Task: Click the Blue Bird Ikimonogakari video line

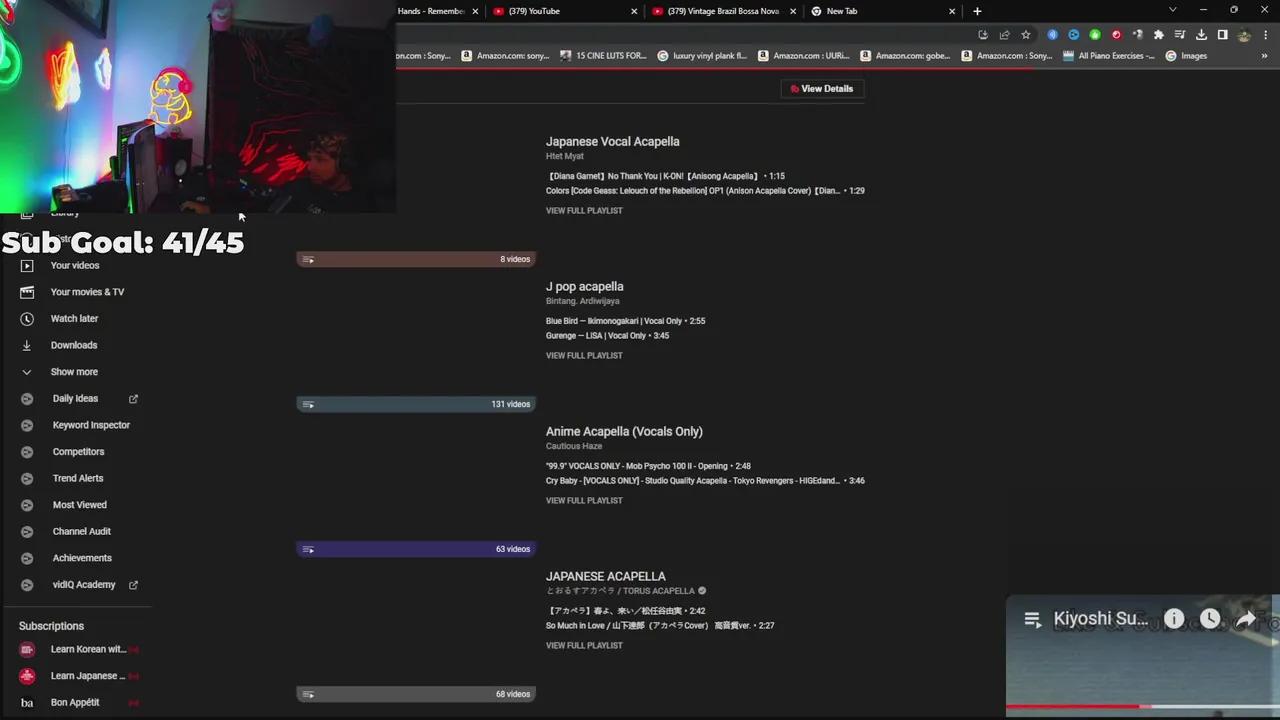Action: pos(625,321)
